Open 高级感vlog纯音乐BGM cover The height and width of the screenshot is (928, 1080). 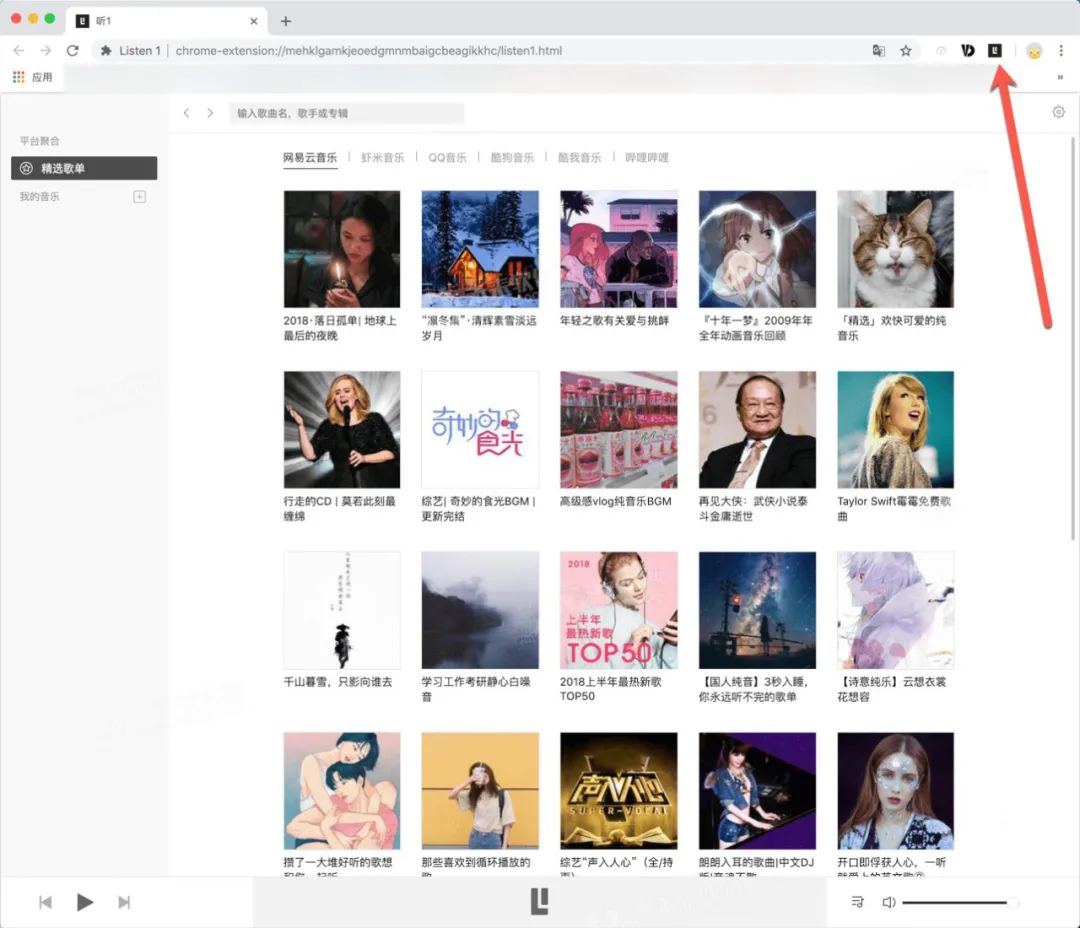click(x=619, y=429)
